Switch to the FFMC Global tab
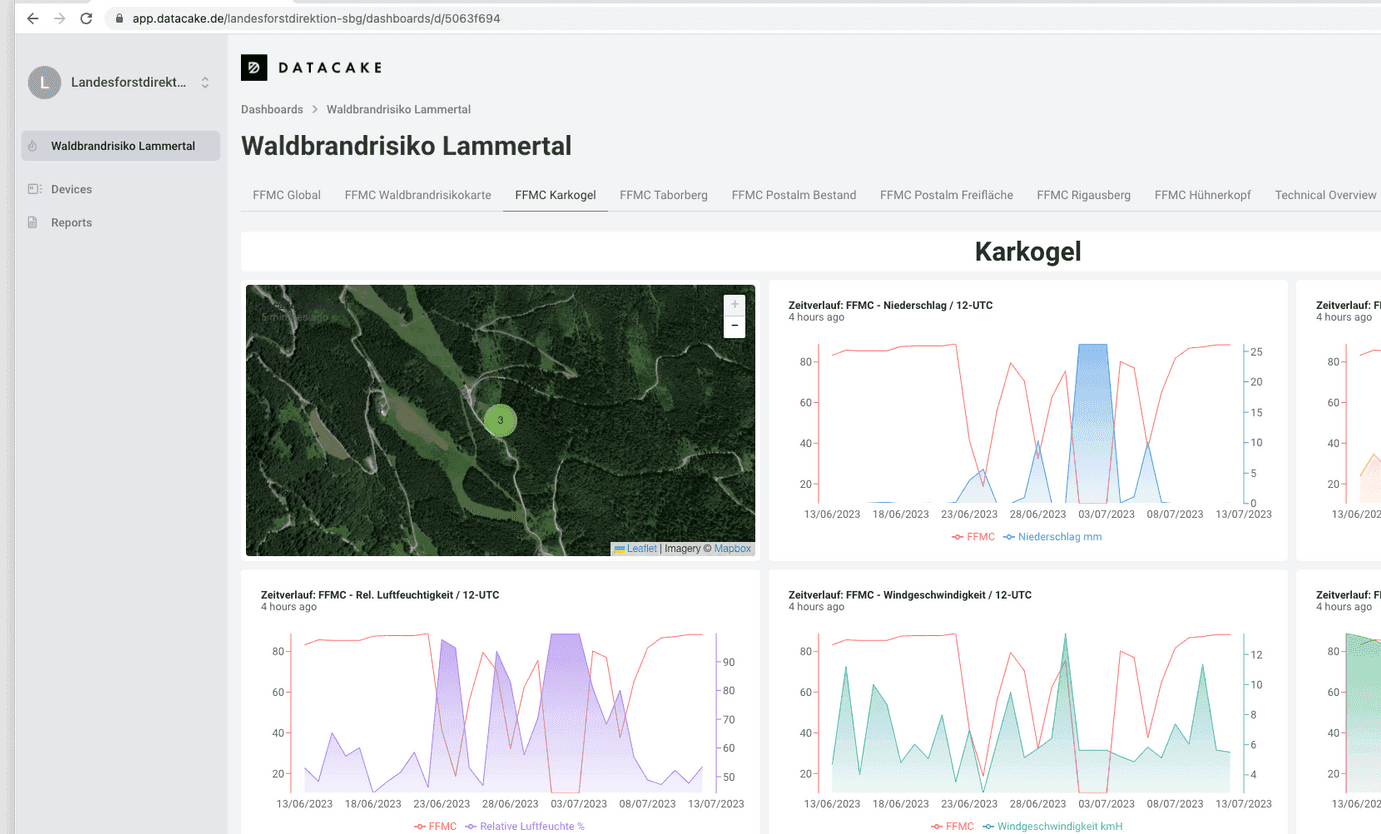 (x=287, y=195)
